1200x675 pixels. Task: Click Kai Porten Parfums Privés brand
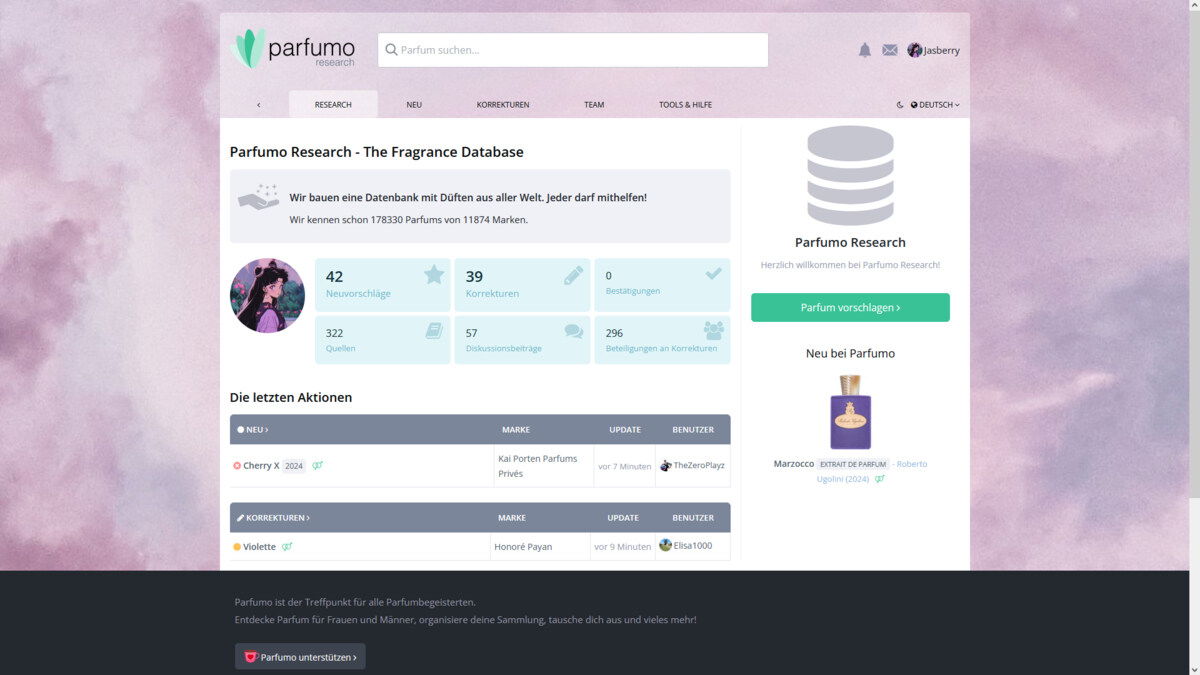537,466
